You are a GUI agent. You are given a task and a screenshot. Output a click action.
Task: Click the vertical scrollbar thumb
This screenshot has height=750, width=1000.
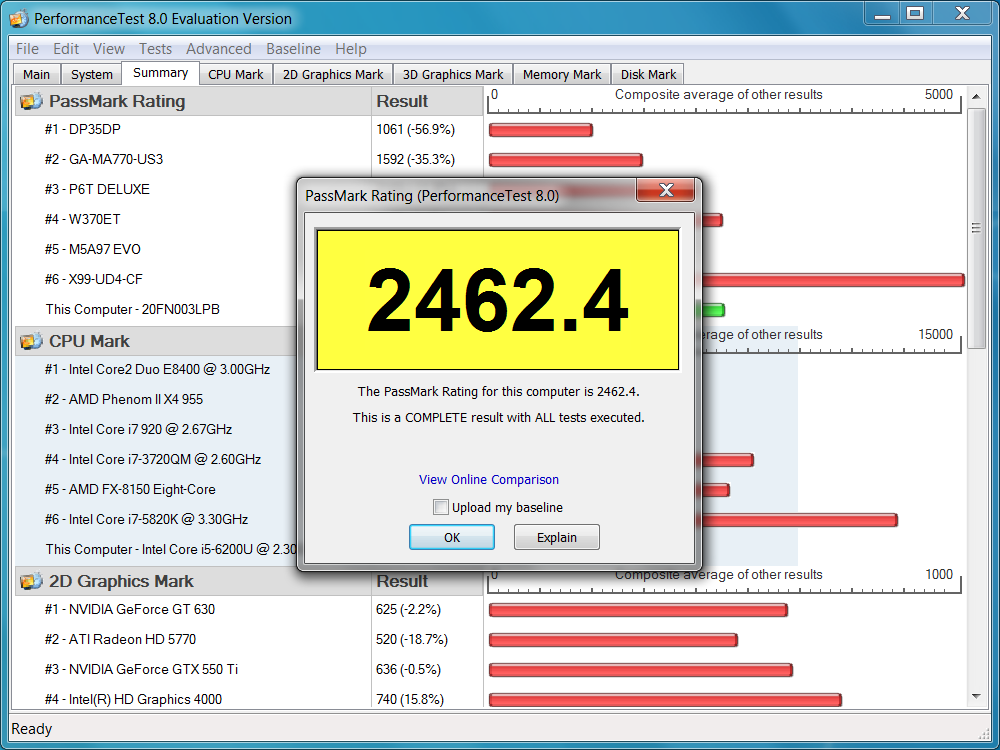point(976,228)
